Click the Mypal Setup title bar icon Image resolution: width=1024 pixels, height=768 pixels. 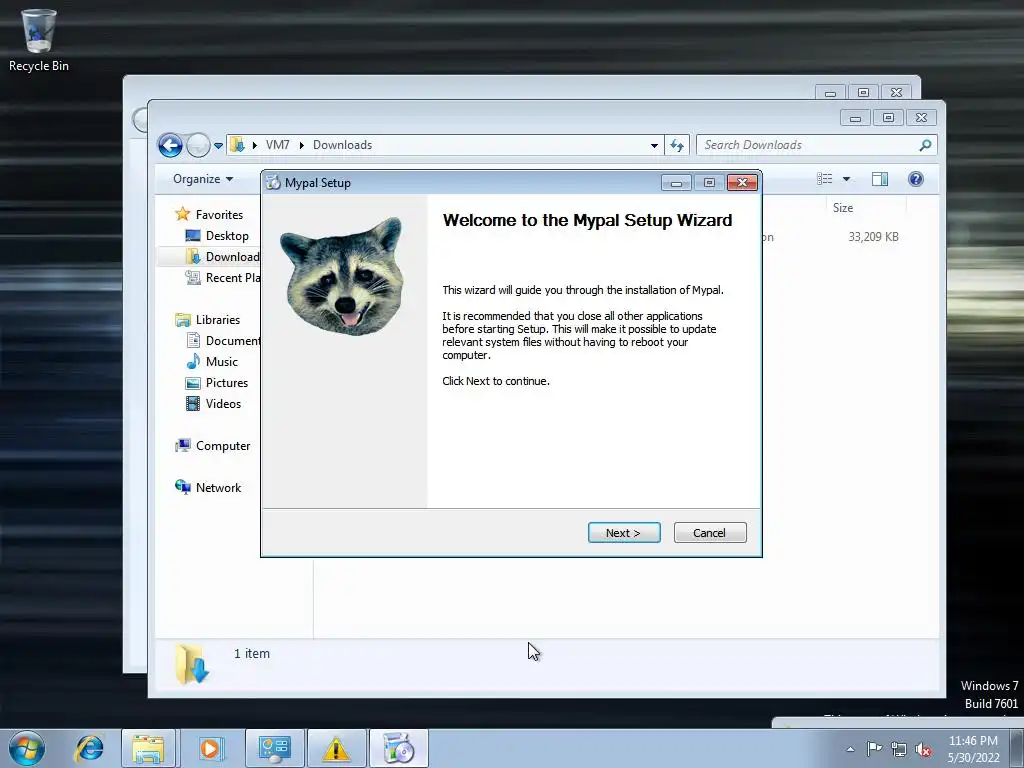tap(273, 183)
